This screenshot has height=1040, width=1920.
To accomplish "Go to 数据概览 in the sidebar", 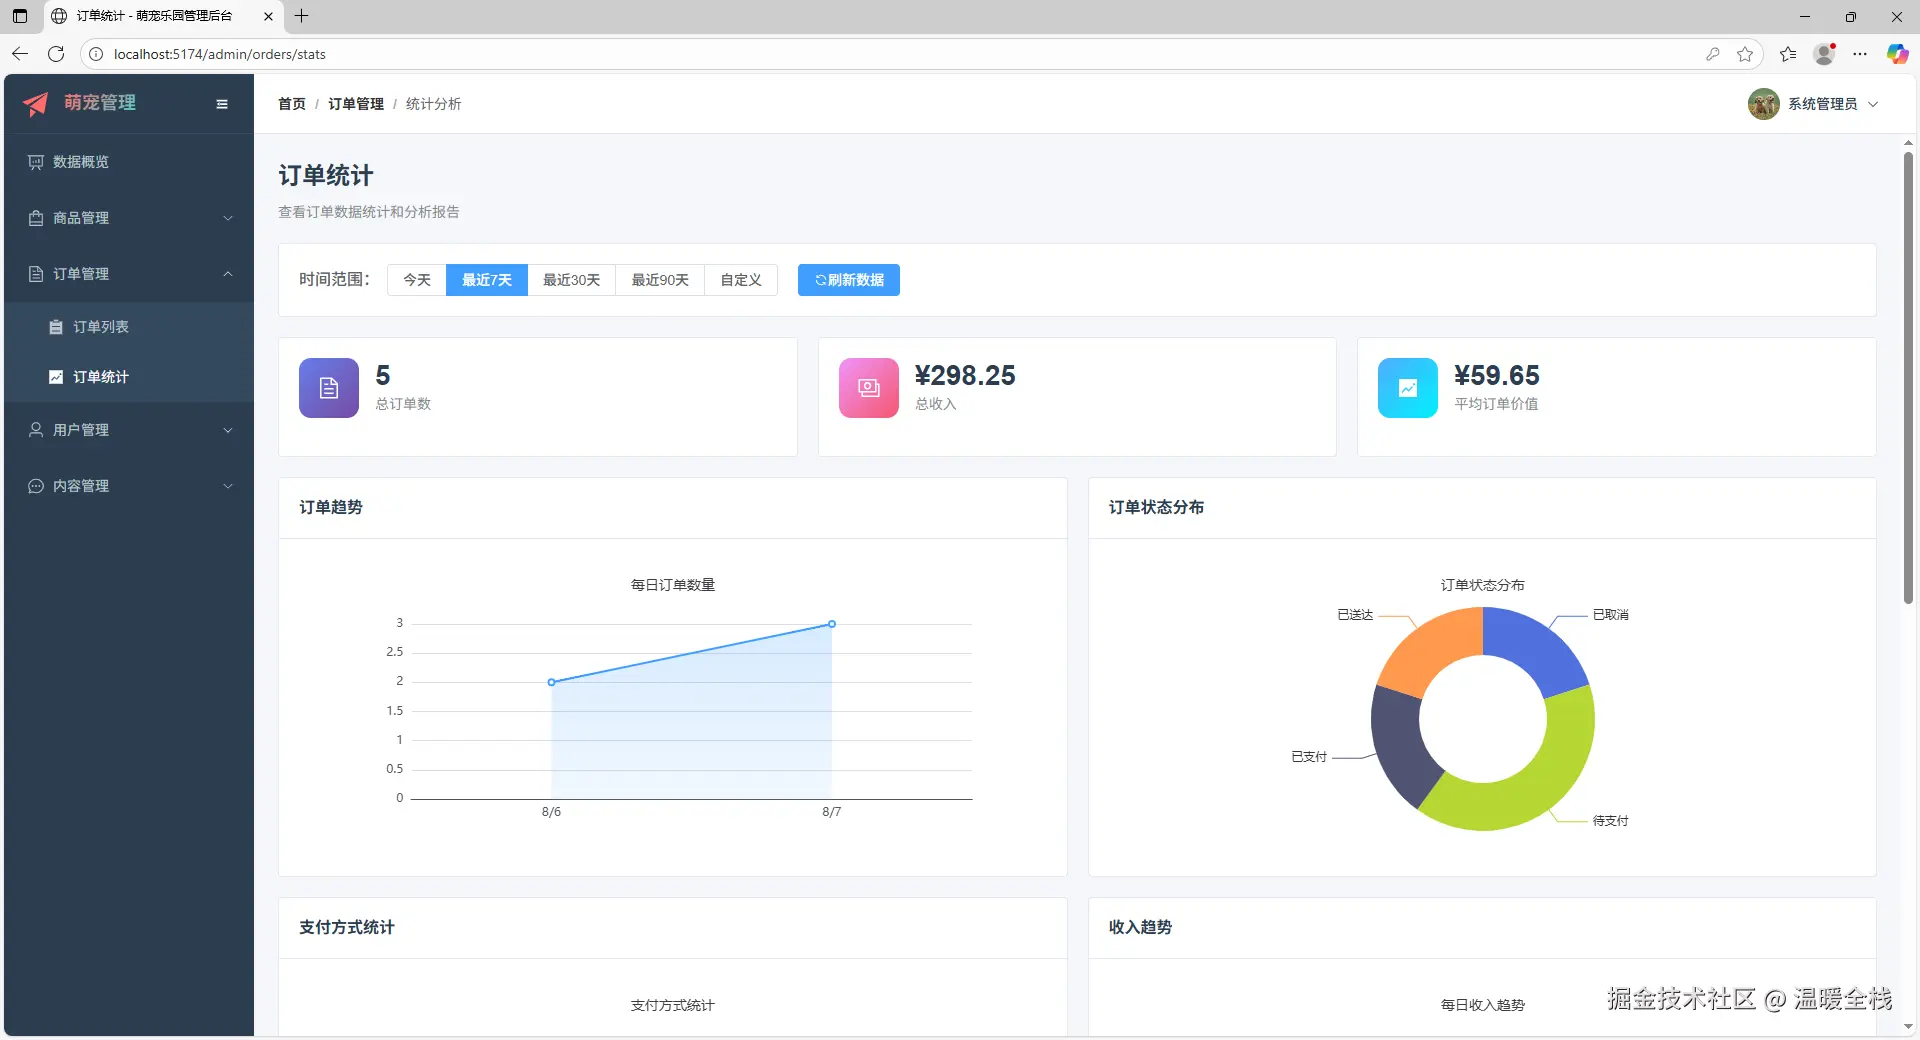I will click(81, 162).
